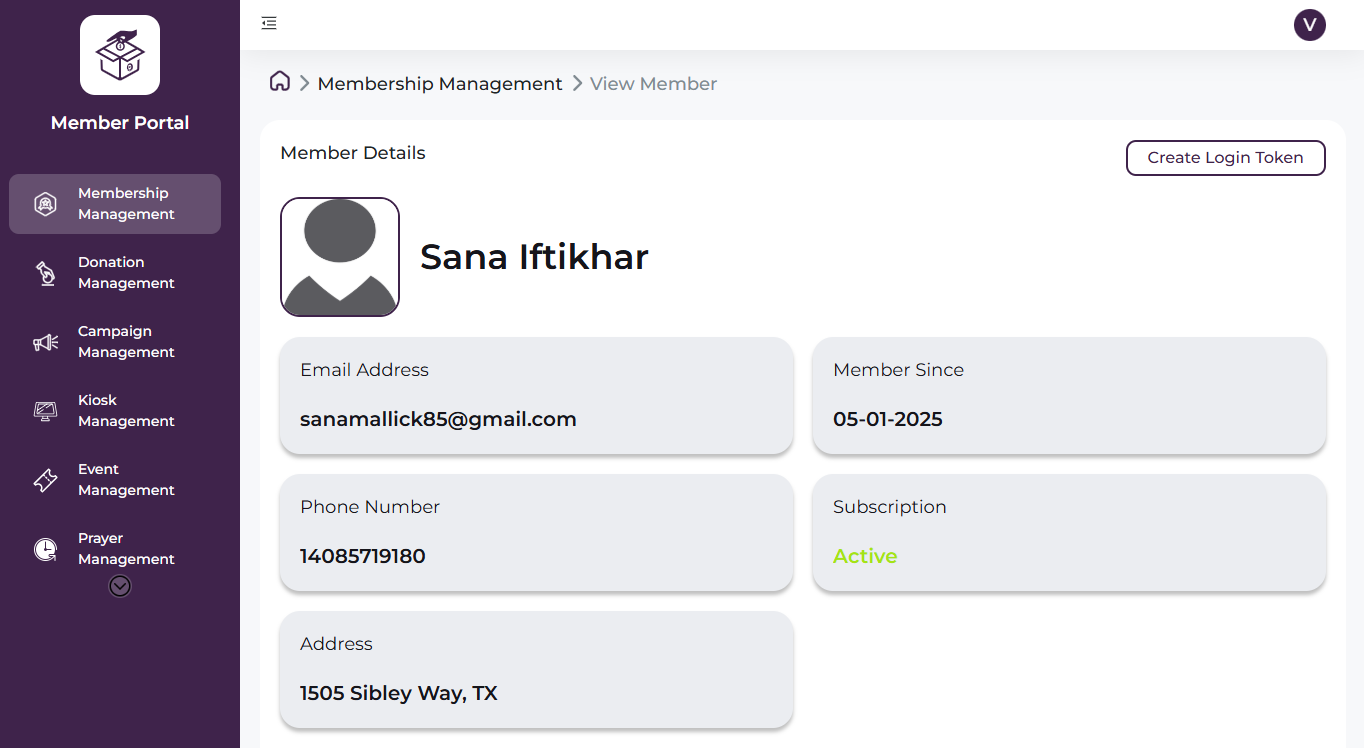The height and width of the screenshot is (748, 1364).
Task: Click the Member Portal logo icon
Action: (x=120, y=55)
